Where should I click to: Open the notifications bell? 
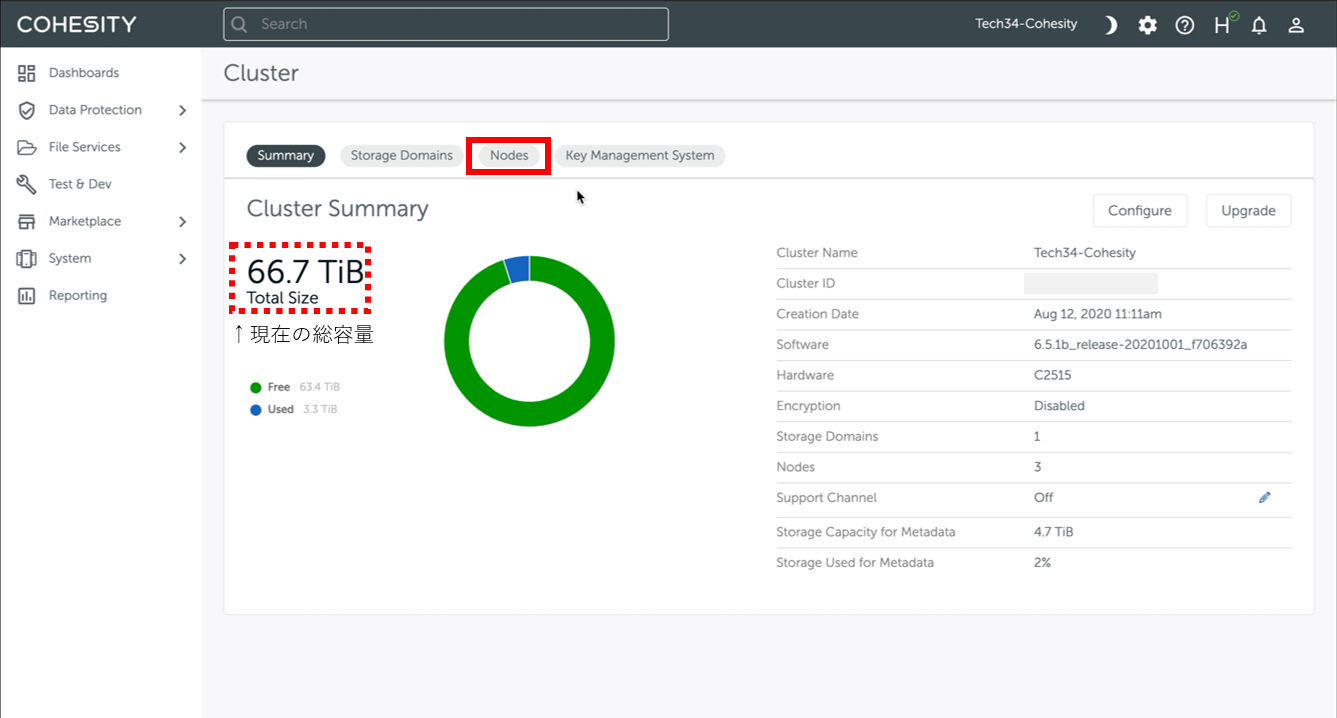[1259, 25]
